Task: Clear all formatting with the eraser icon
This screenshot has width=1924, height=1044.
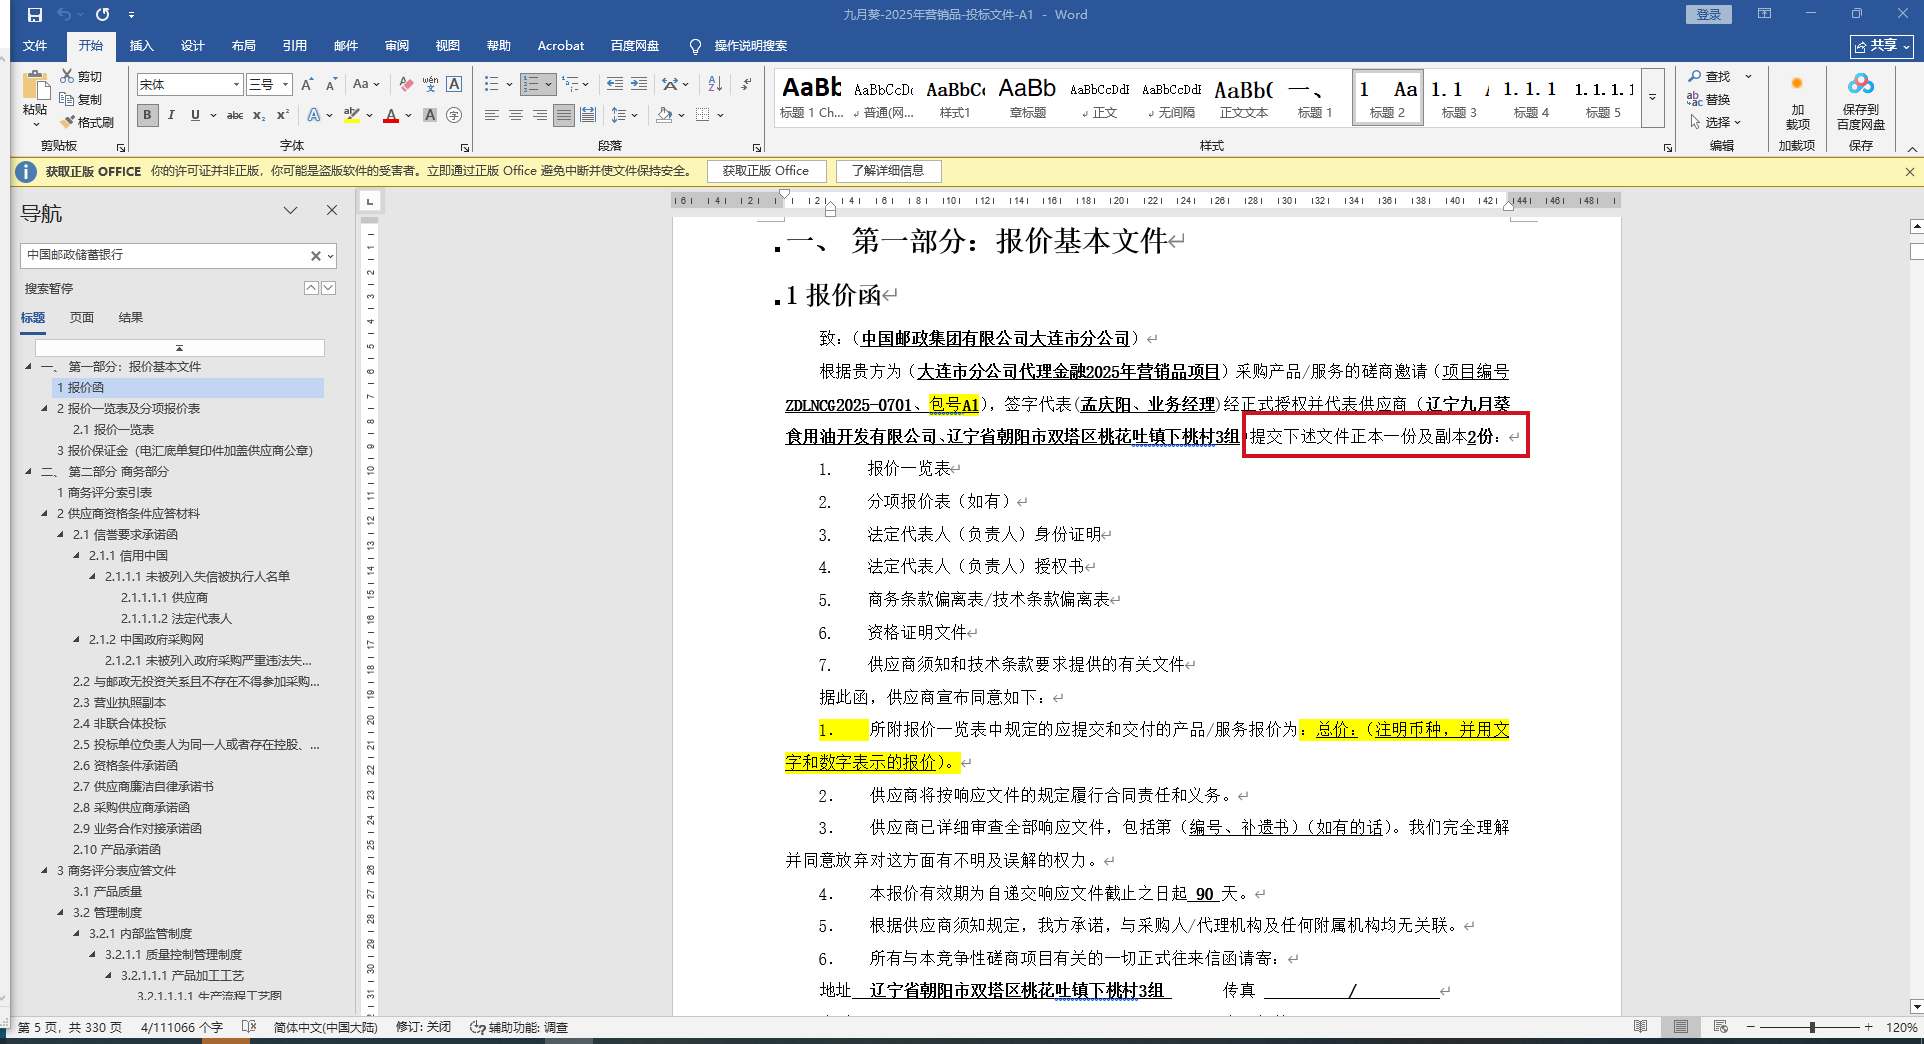Action: [x=406, y=85]
